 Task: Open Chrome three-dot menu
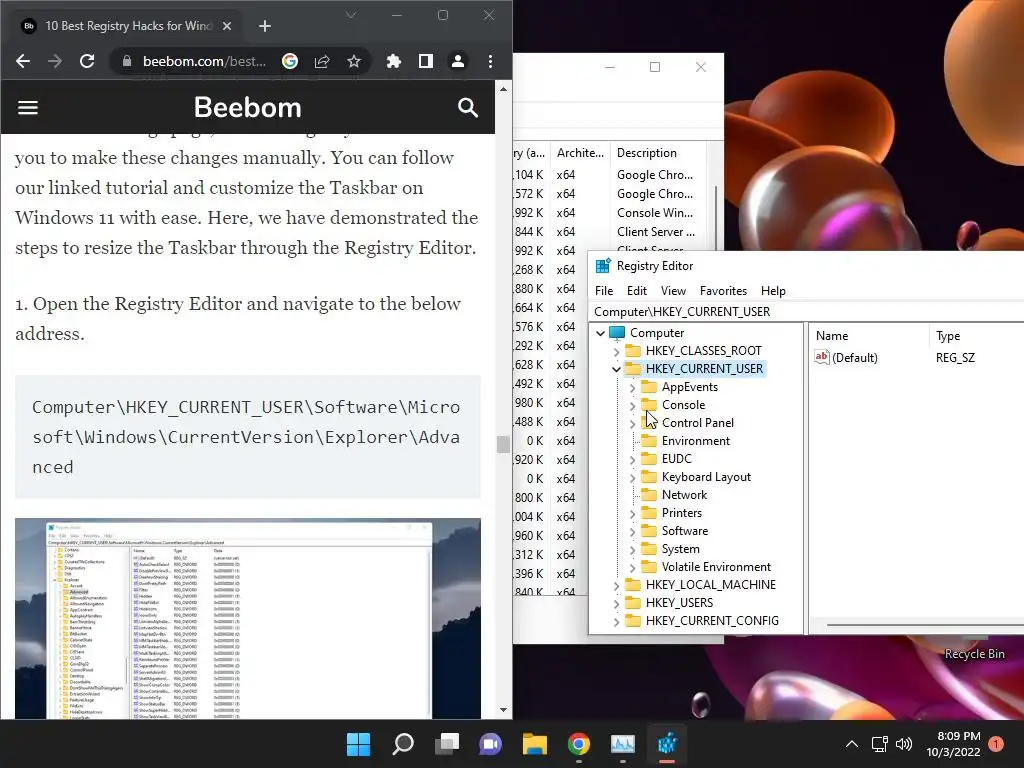tap(490, 61)
